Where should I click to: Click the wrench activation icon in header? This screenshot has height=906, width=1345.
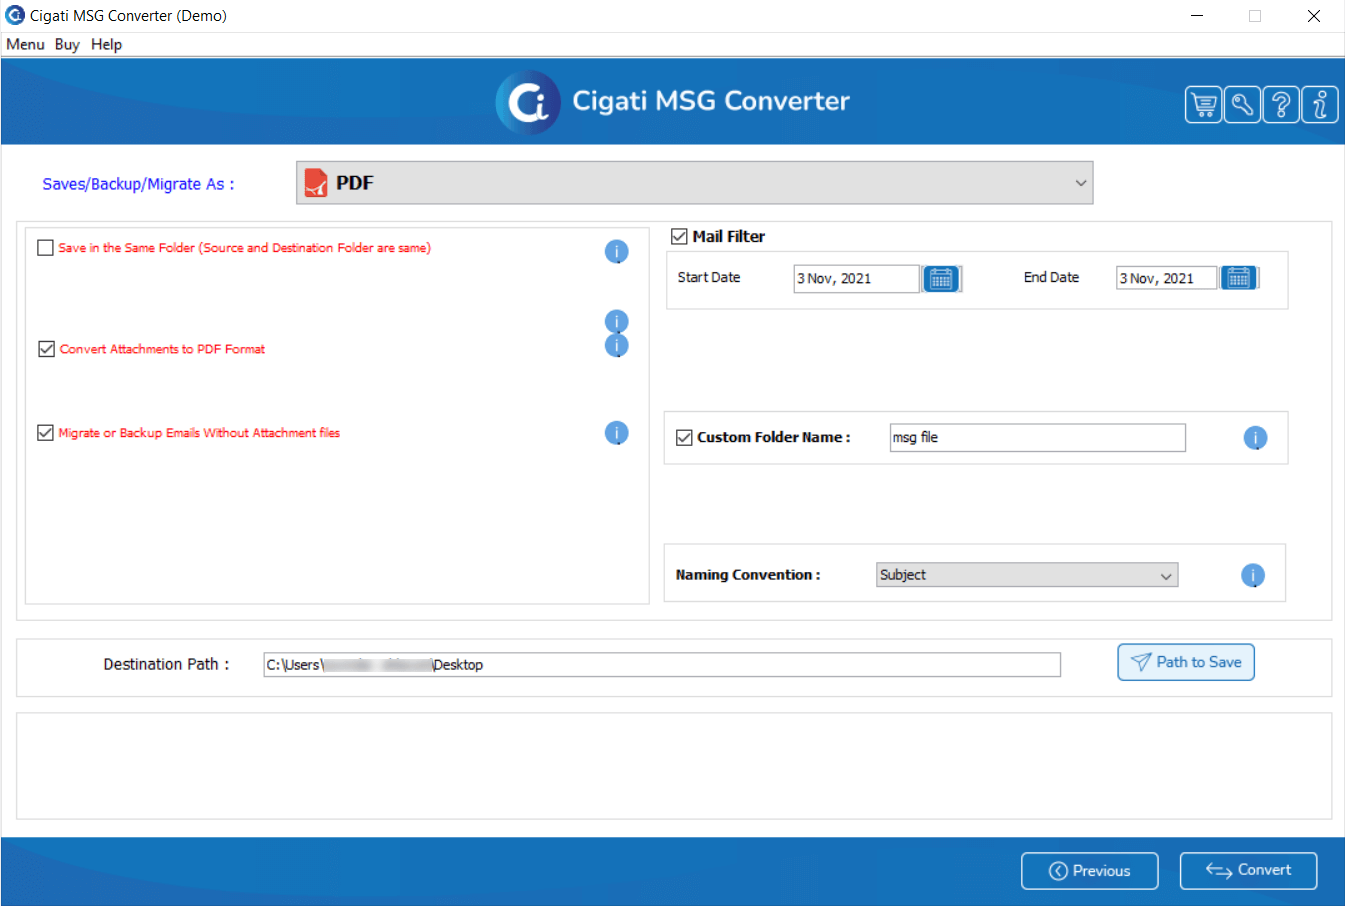pyautogui.click(x=1242, y=104)
